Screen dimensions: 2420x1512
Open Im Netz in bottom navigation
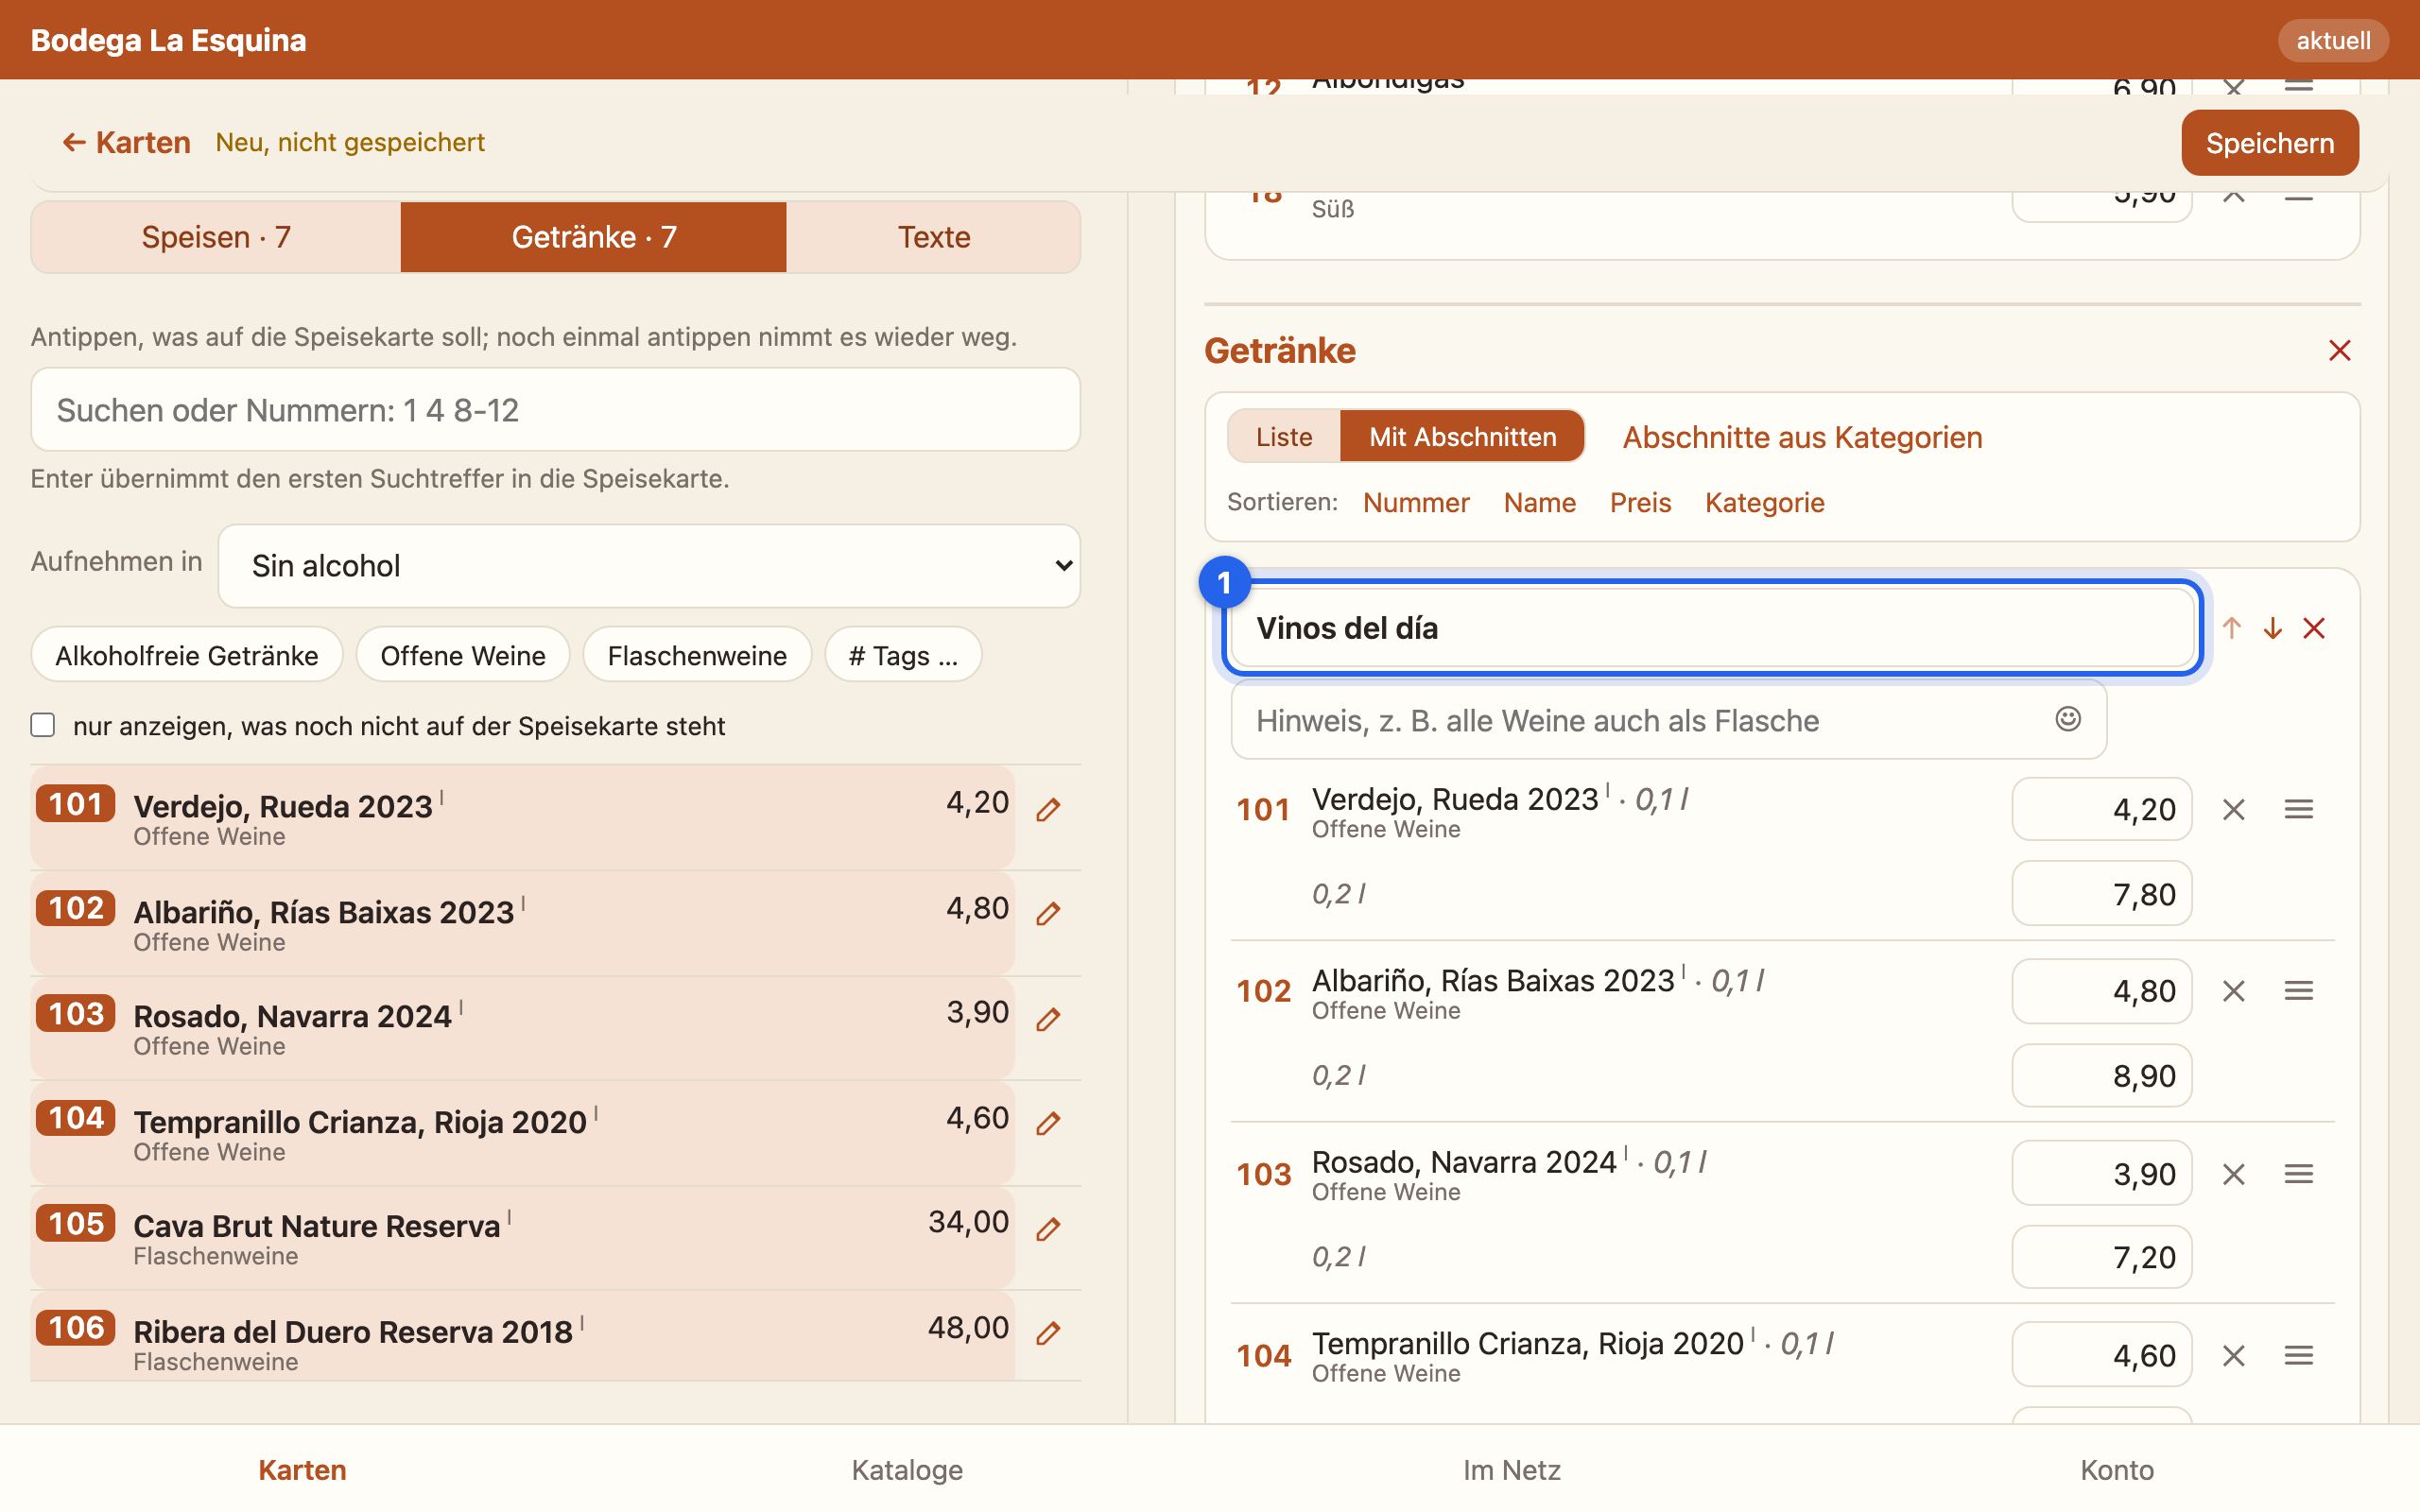(1511, 1470)
